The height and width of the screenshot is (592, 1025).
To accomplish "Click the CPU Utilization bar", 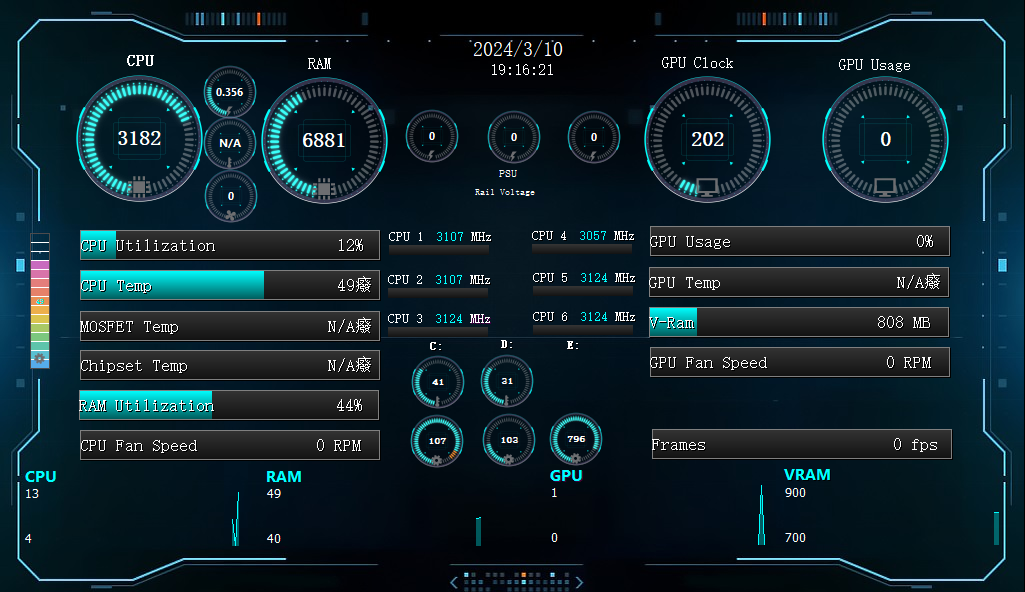I will pos(229,245).
